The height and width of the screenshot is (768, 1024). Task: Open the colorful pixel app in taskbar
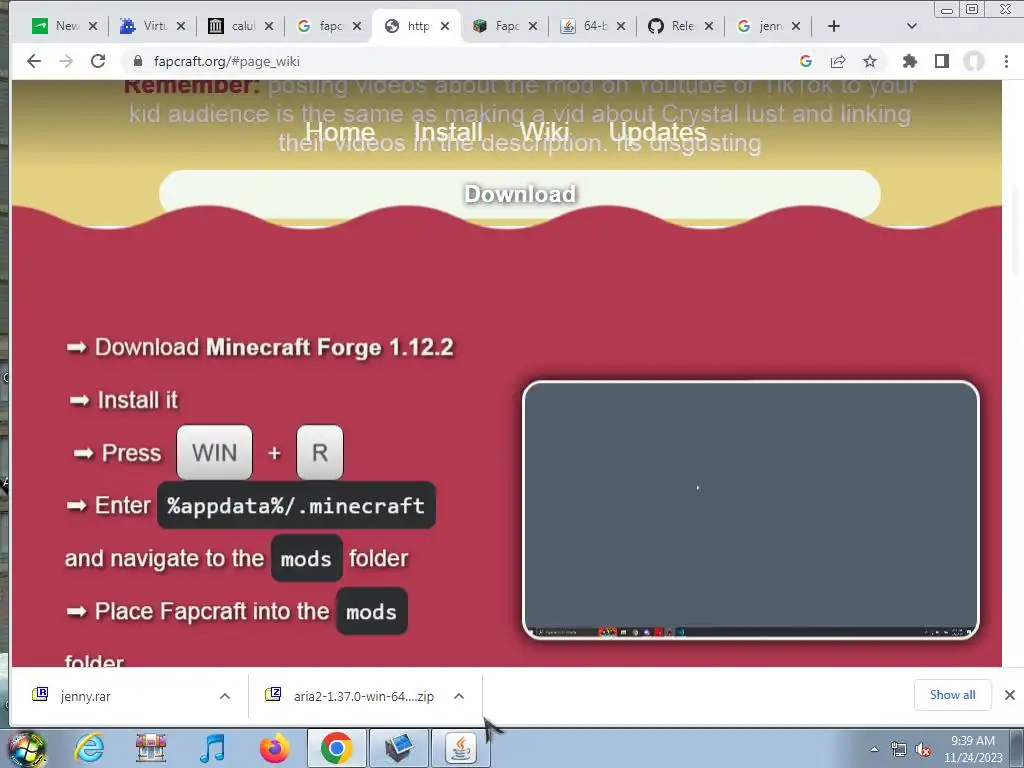[x=151, y=748]
